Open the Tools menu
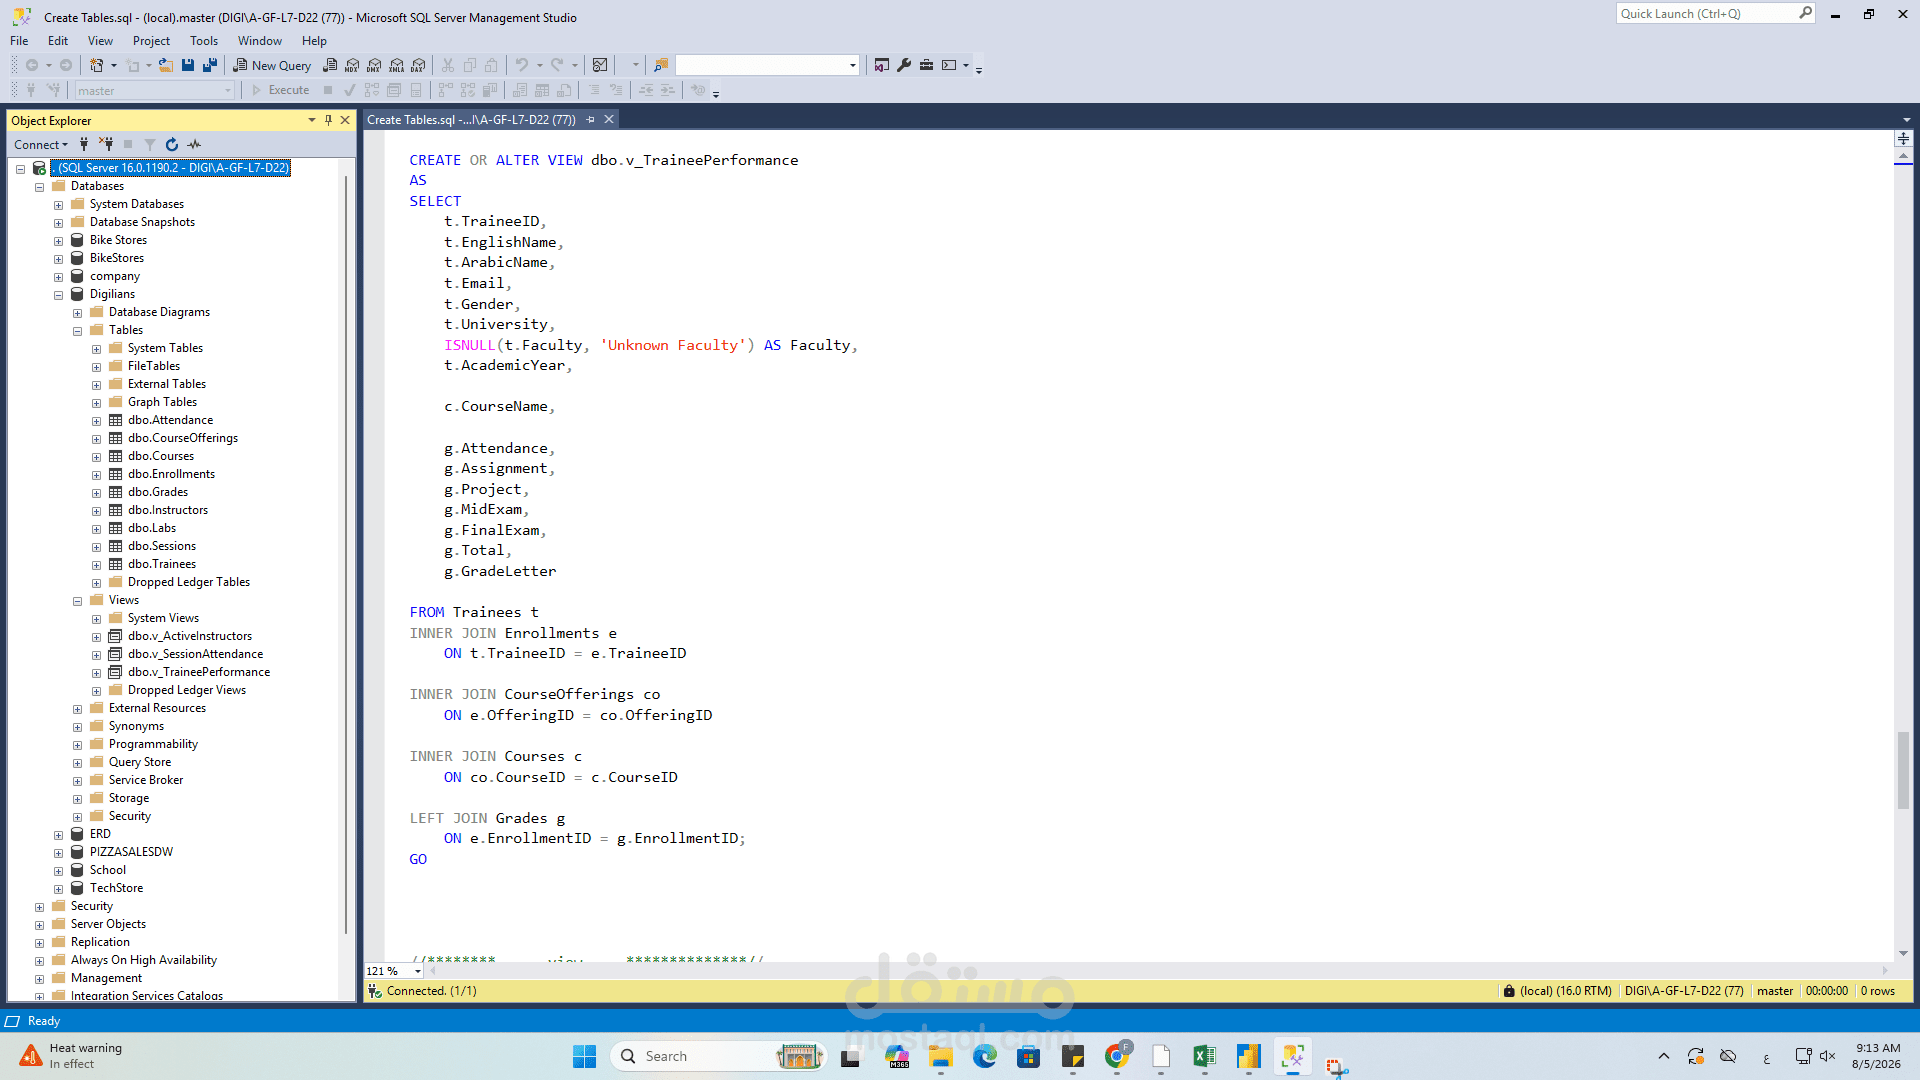 coord(204,41)
